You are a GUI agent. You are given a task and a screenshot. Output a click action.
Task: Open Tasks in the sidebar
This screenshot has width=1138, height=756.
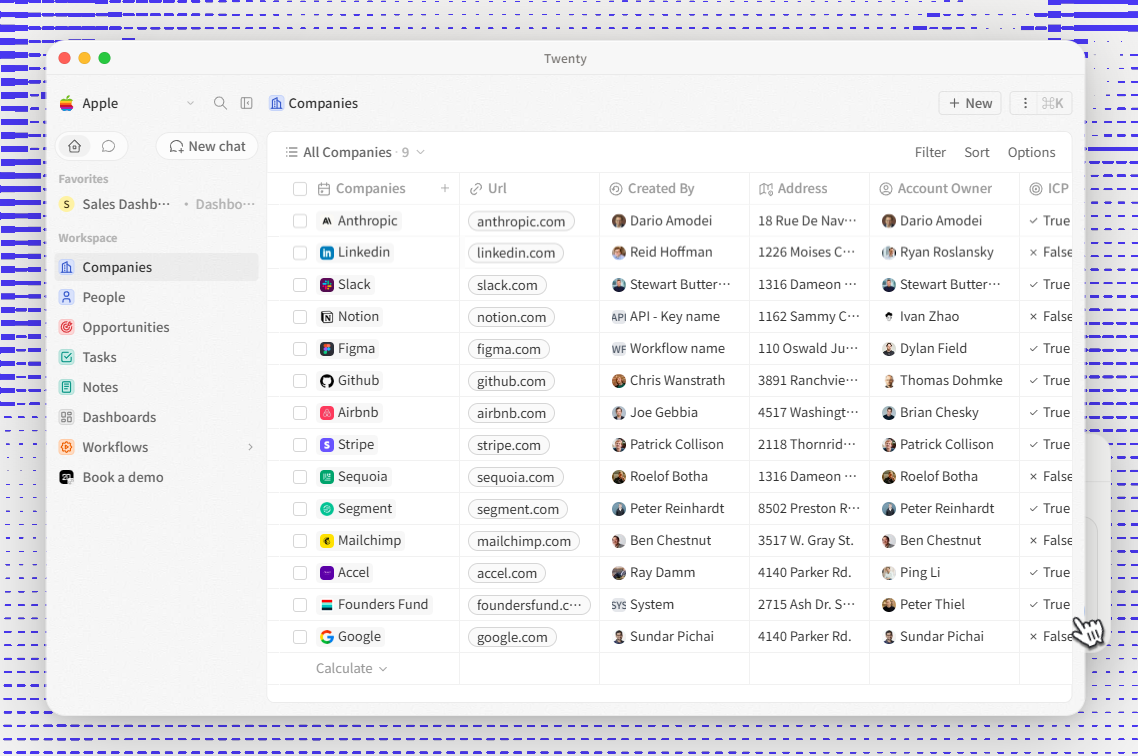pos(157,357)
